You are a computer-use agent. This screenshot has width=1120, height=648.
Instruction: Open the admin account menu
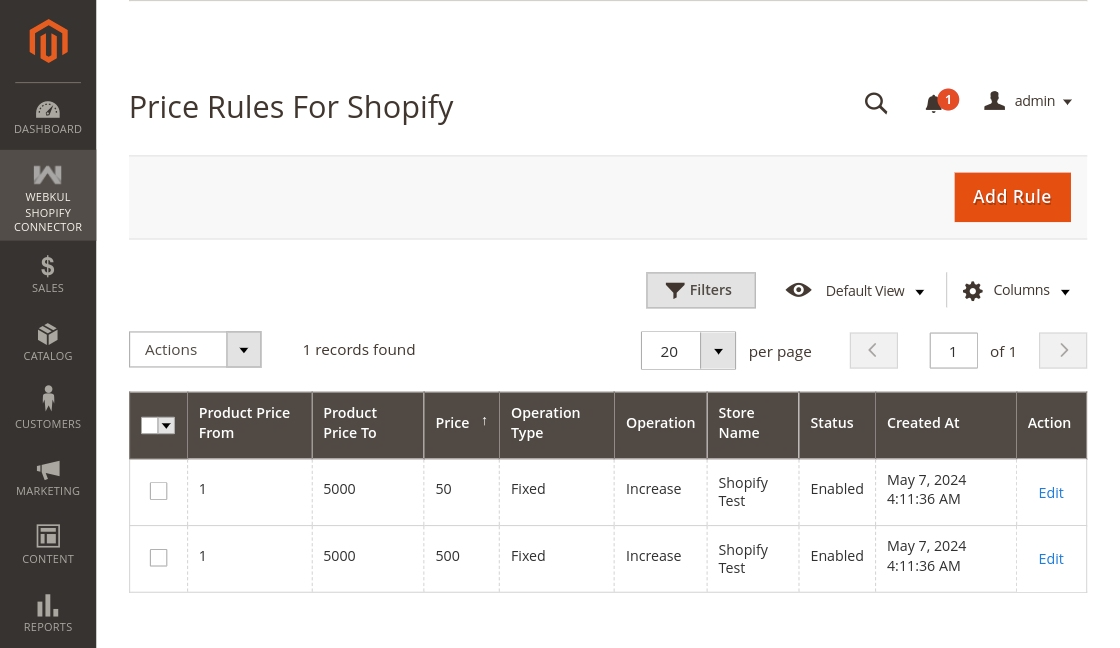[x=1028, y=101]
